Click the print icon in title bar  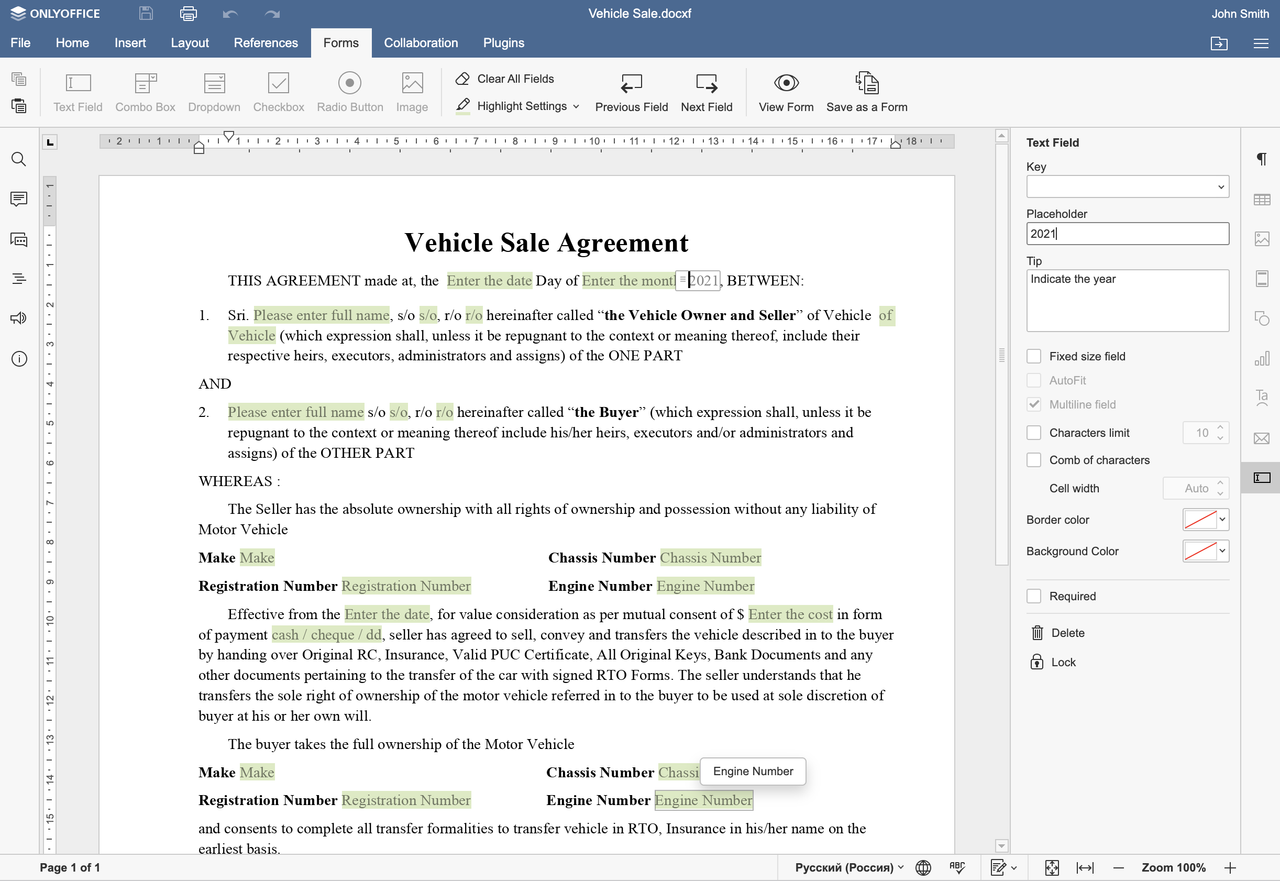(x=188, y=14)
